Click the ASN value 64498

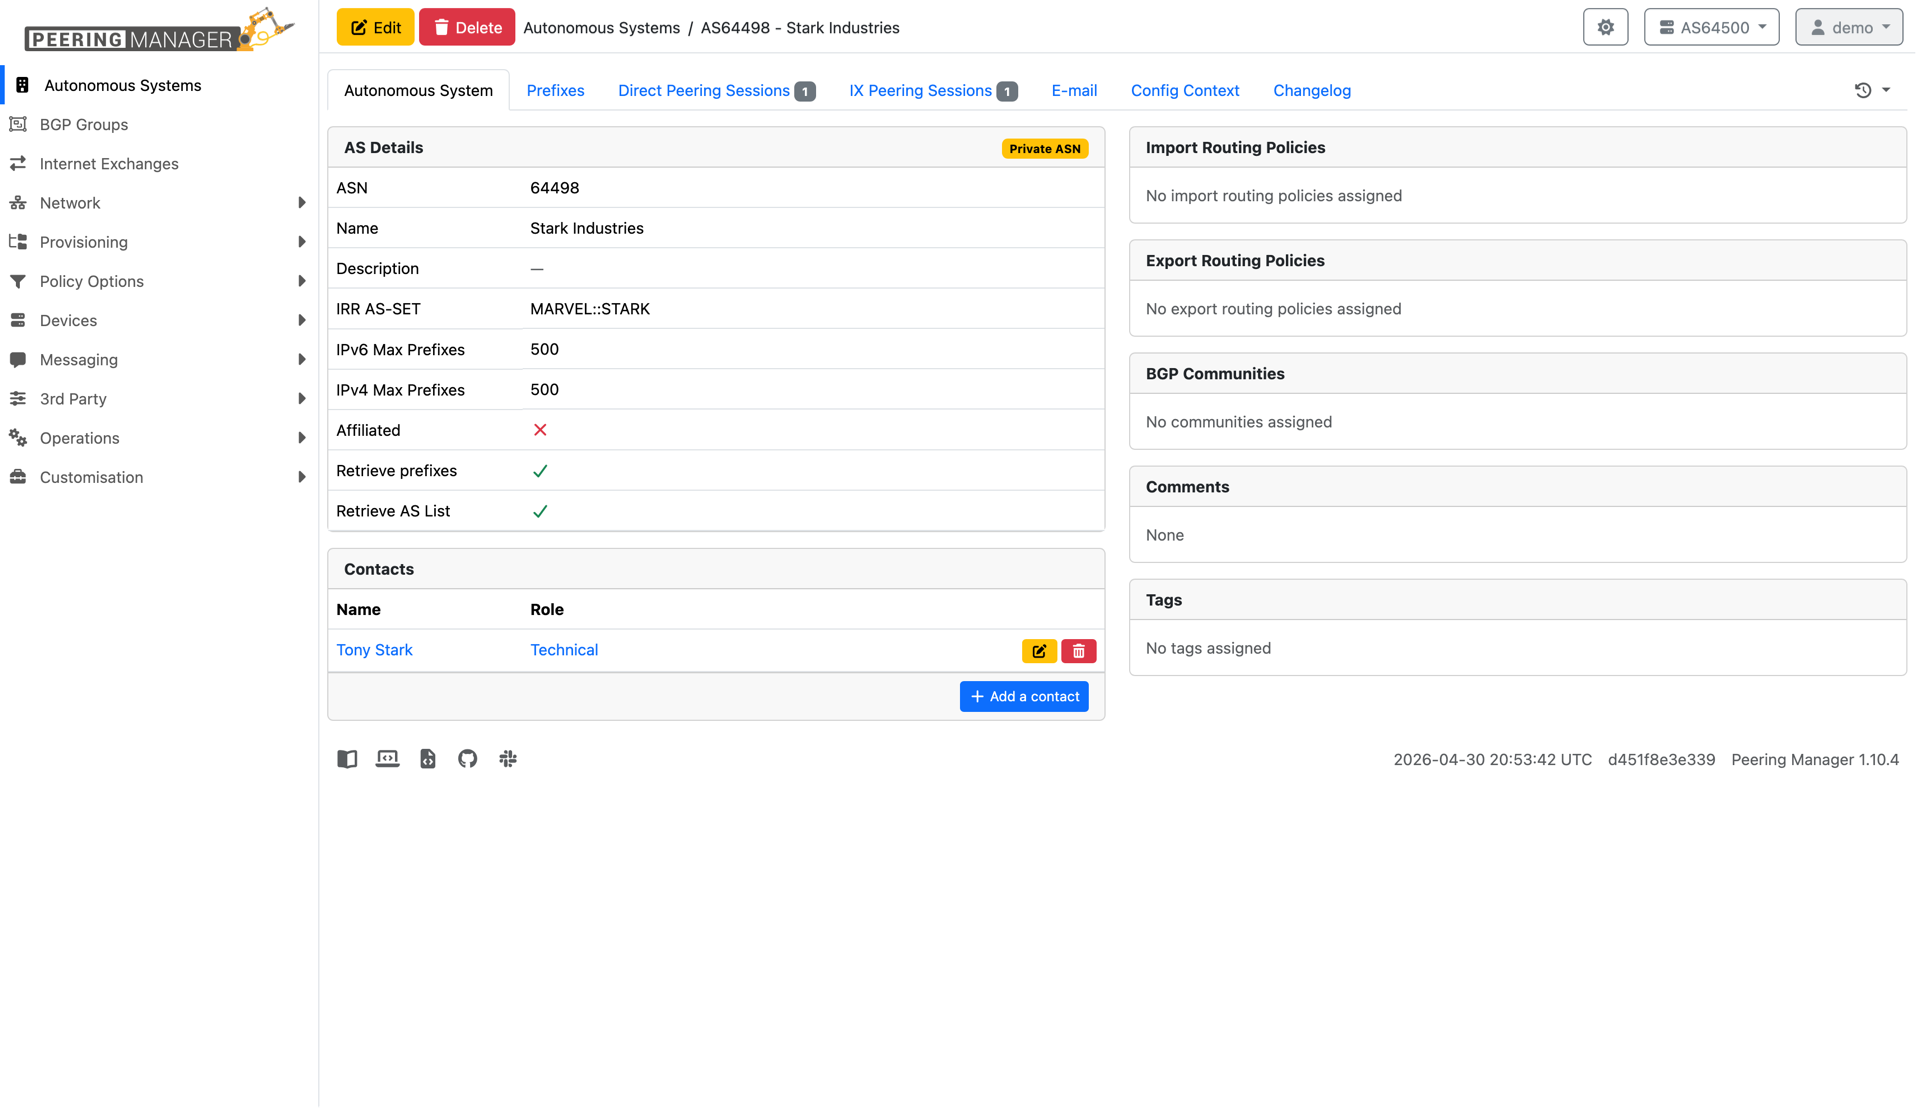coord(555,188)
